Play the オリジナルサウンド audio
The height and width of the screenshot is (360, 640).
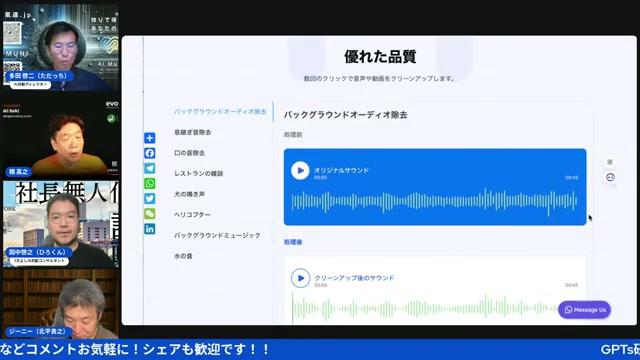(300, 171)
